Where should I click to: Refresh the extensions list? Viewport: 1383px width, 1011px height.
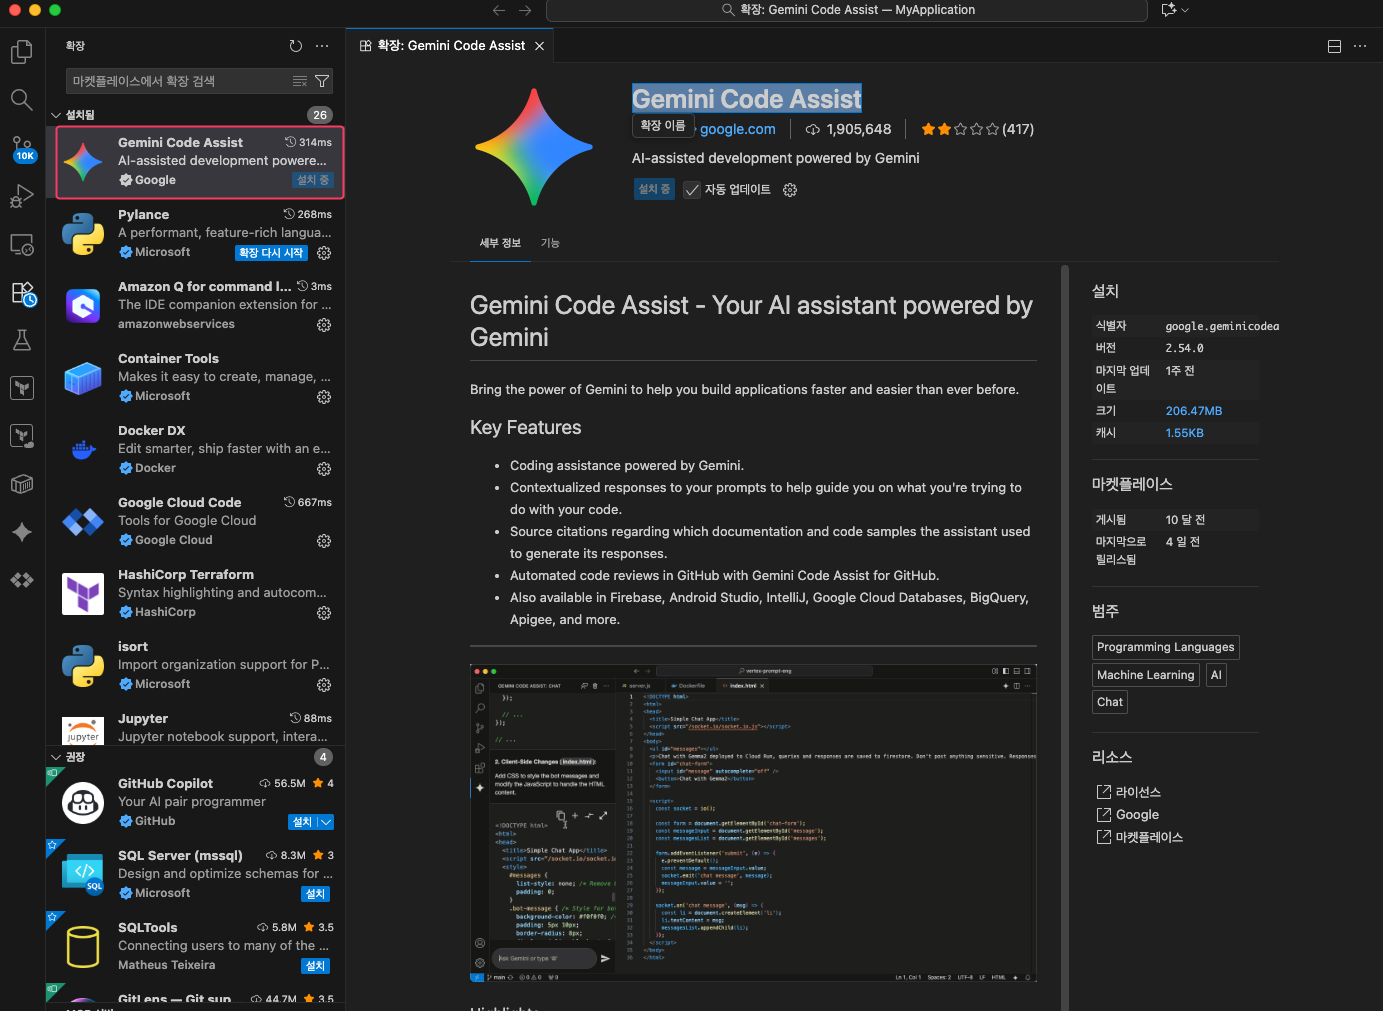[296, 46]
